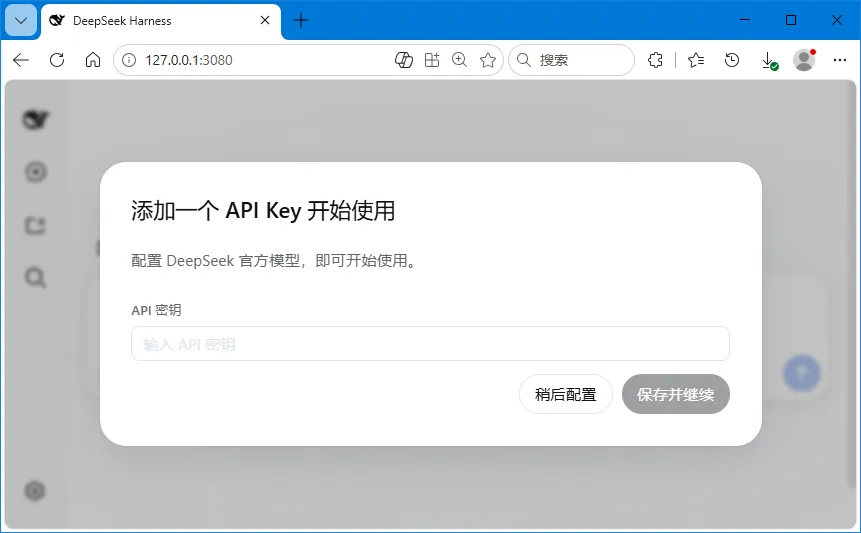
Task: Click the magnifier search icon in sidebar
Action: click(x=36, y=278)
